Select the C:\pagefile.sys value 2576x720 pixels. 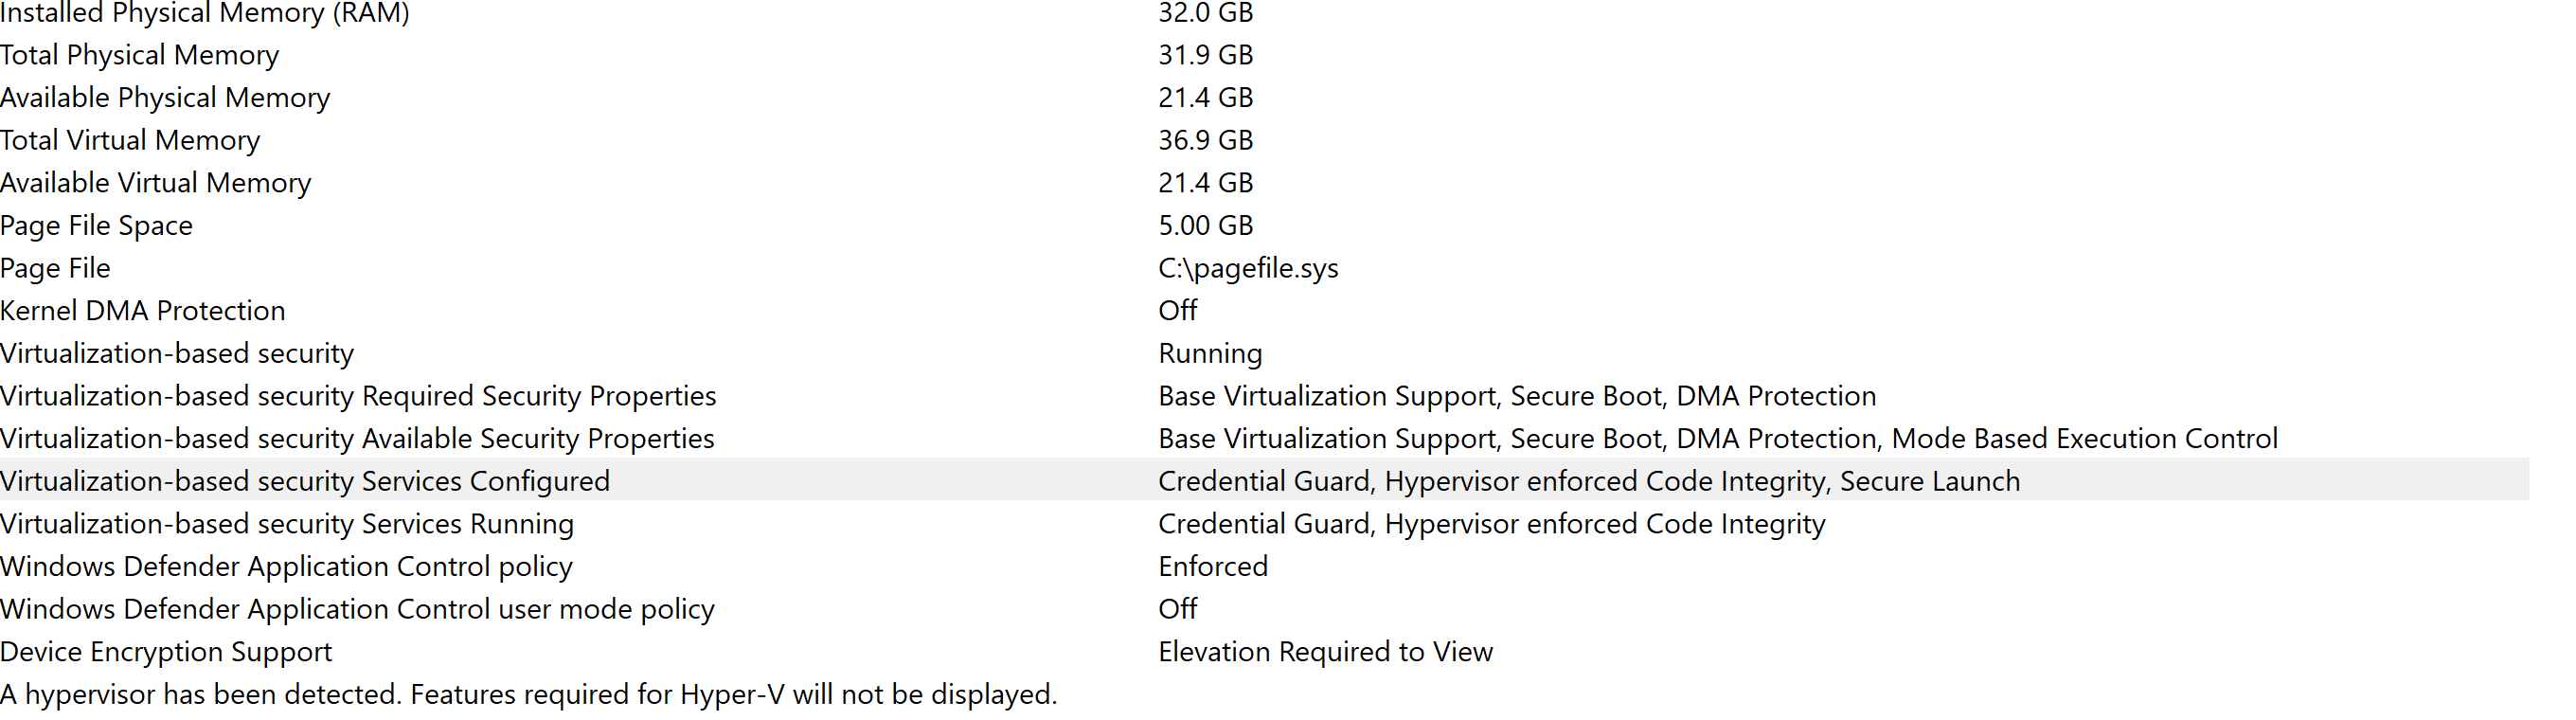[x=1247, y=268]
